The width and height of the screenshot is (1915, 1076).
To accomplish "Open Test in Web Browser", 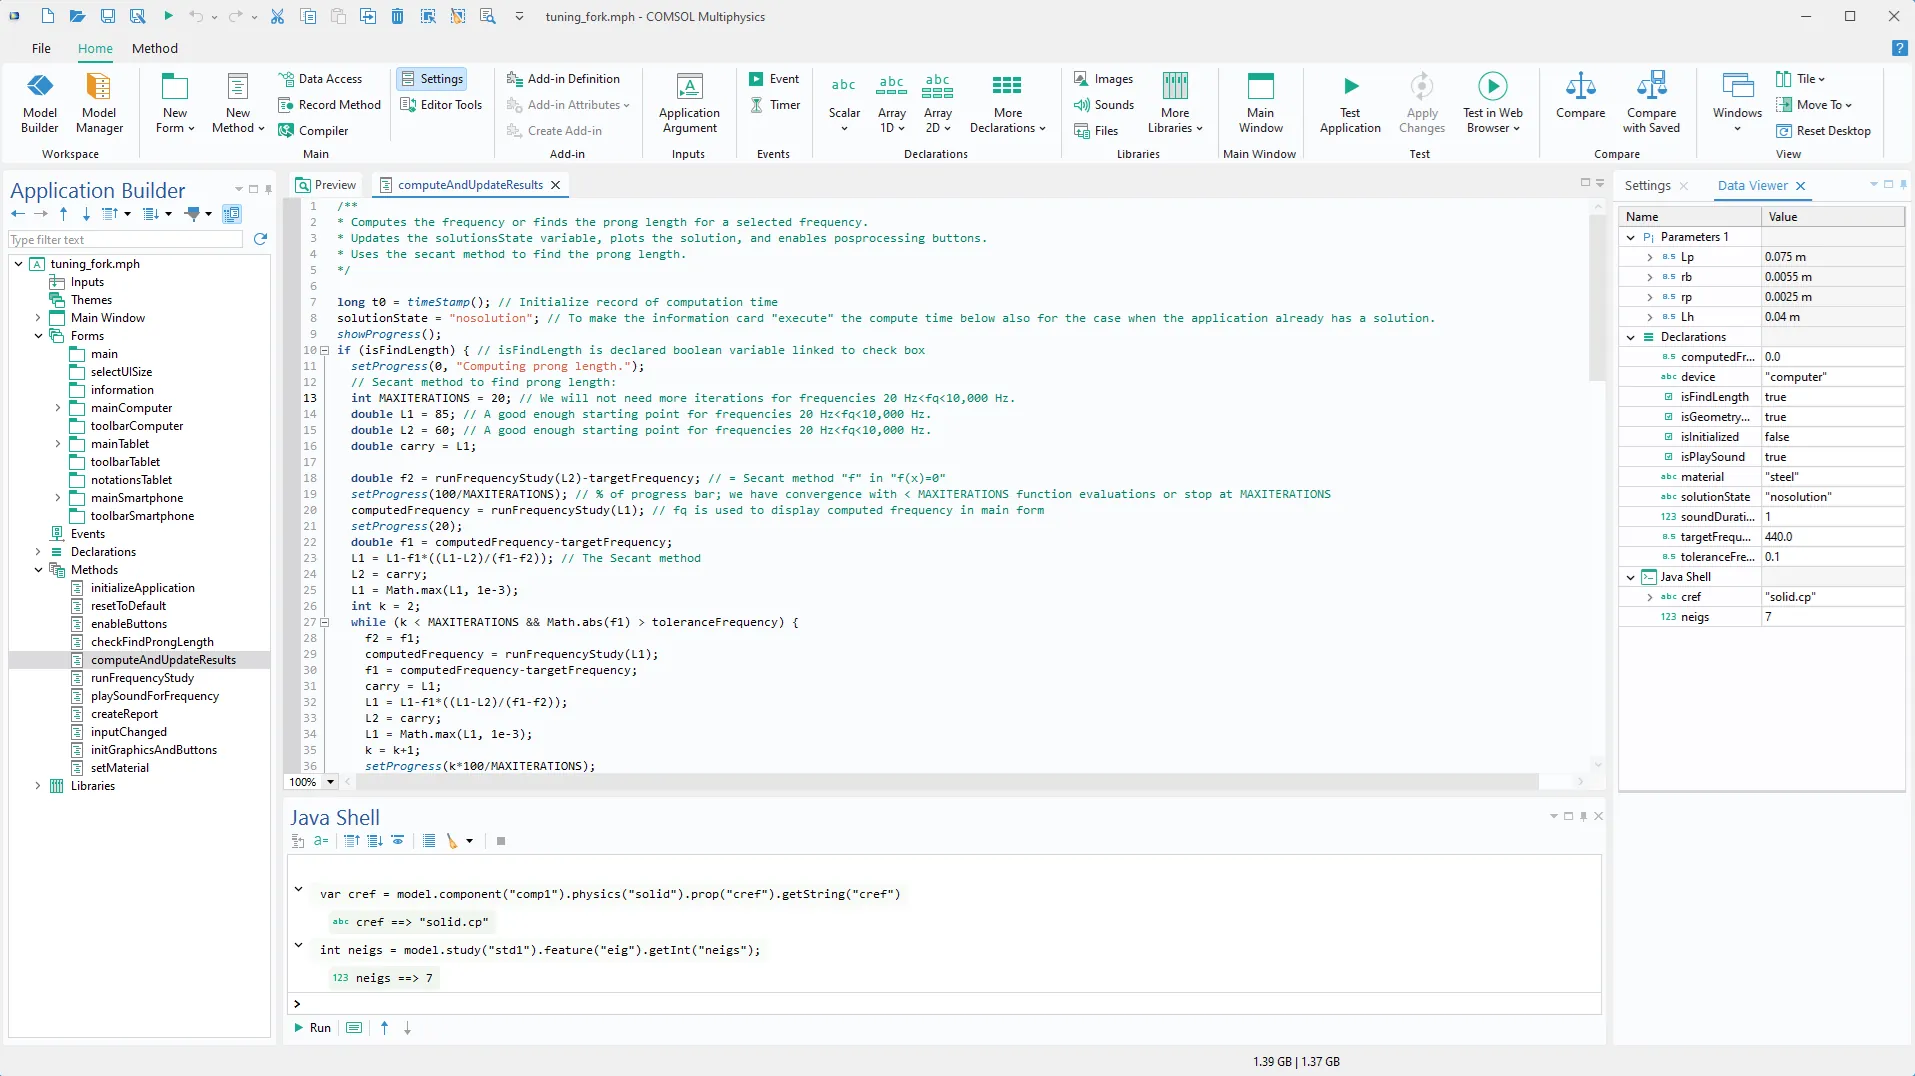I will click(x=1492, y=103).
